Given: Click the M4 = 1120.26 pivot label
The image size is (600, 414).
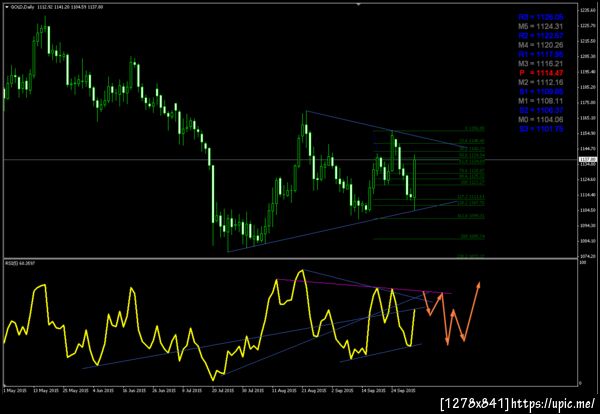Looking at the screenshot, I should tap(541, 45).
